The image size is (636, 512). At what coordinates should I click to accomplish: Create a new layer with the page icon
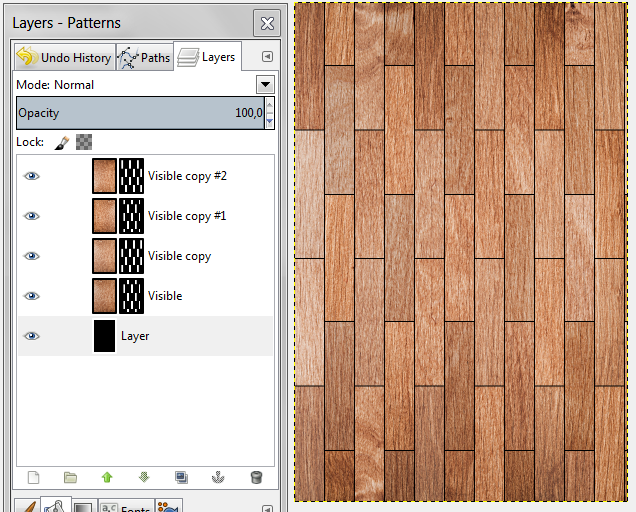tap(34, 478)
